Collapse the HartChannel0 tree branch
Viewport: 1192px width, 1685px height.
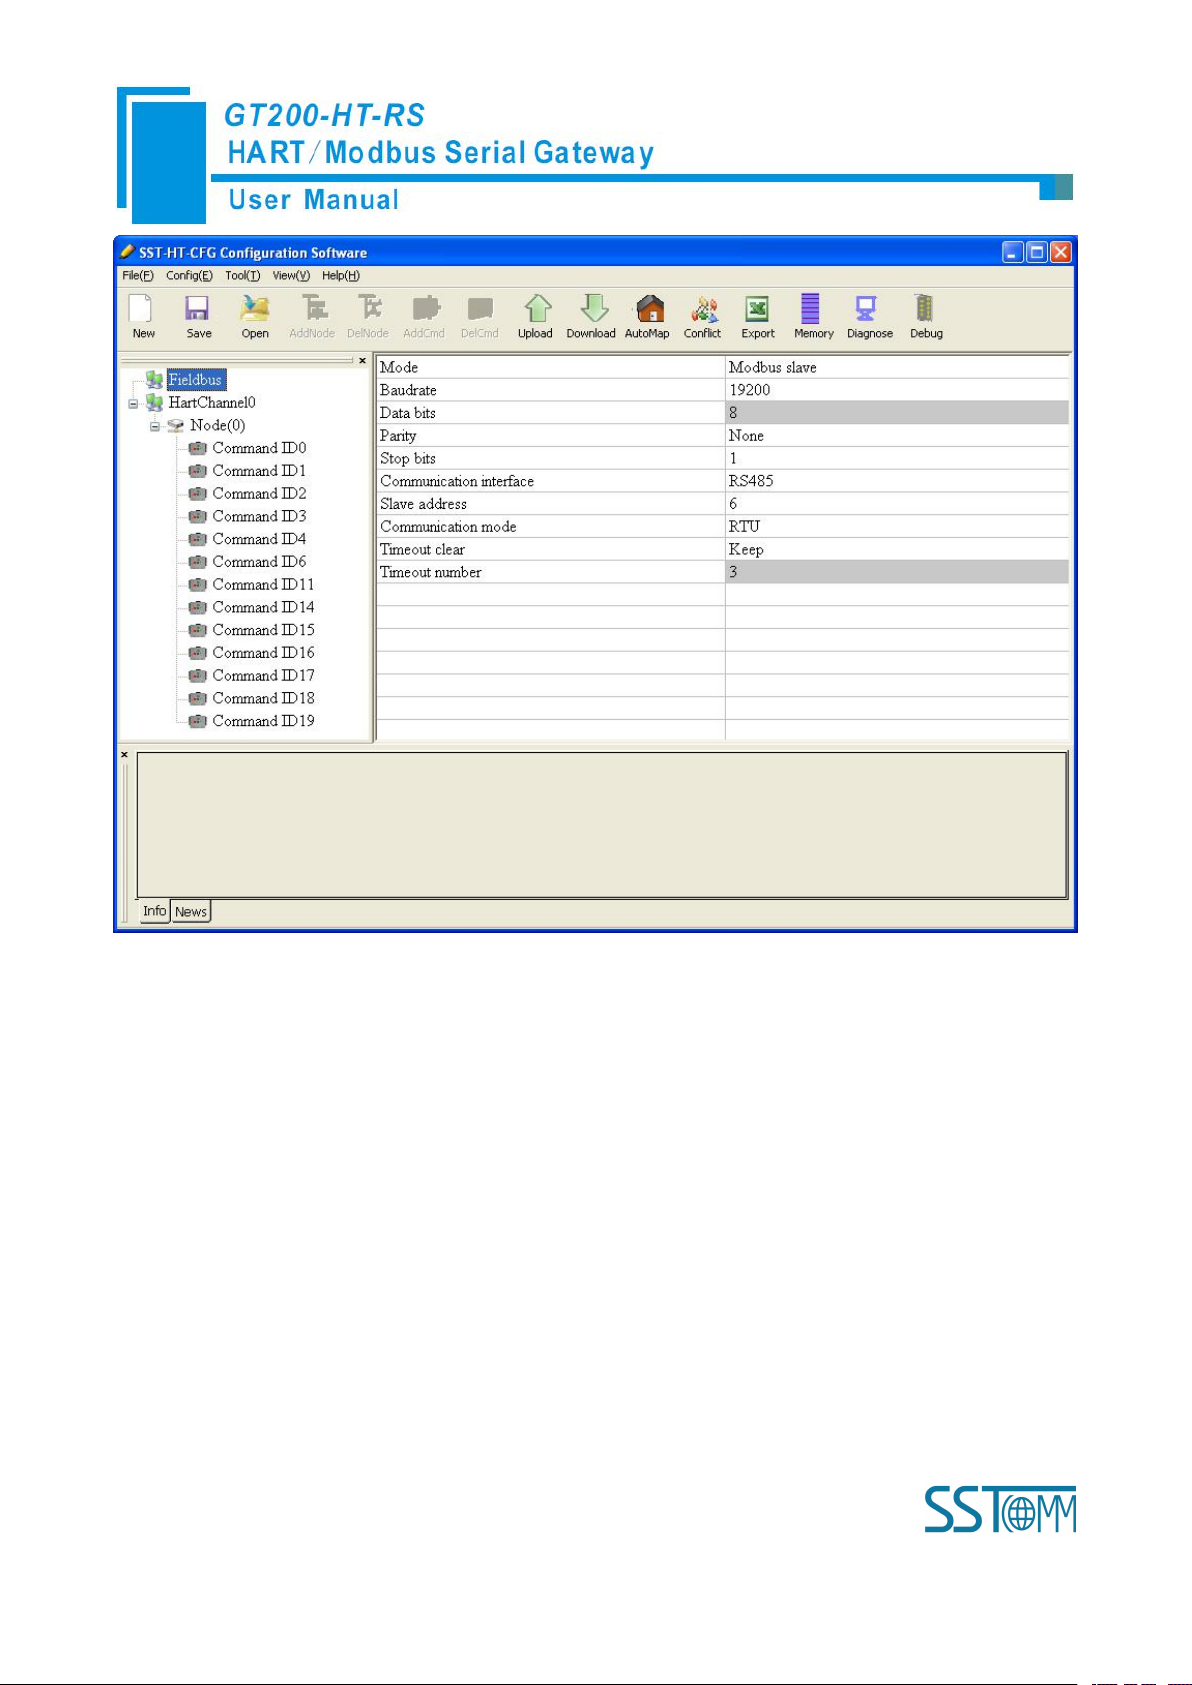pos(133,403)
